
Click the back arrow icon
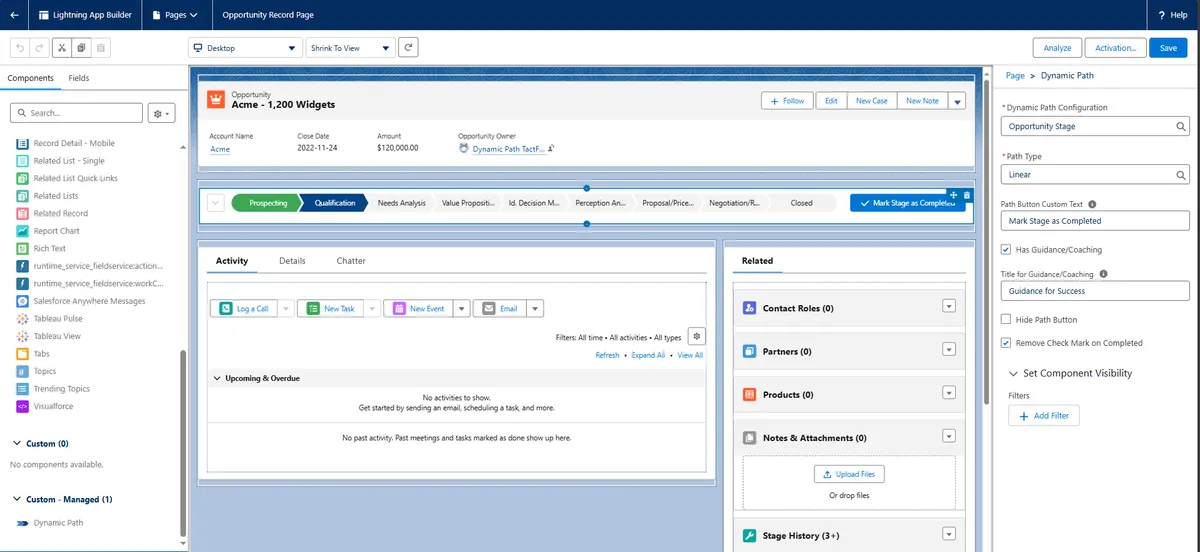(x=14, y=15)
